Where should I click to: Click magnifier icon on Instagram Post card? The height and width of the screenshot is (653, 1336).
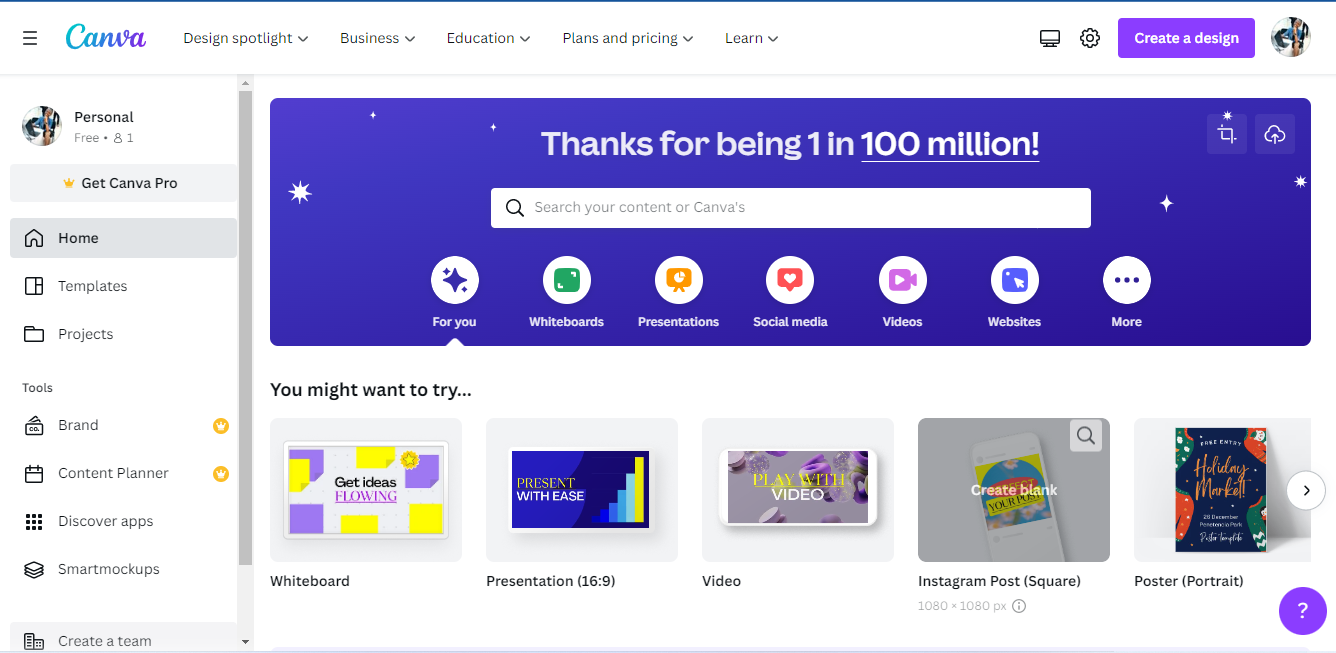pos(1086,435)
